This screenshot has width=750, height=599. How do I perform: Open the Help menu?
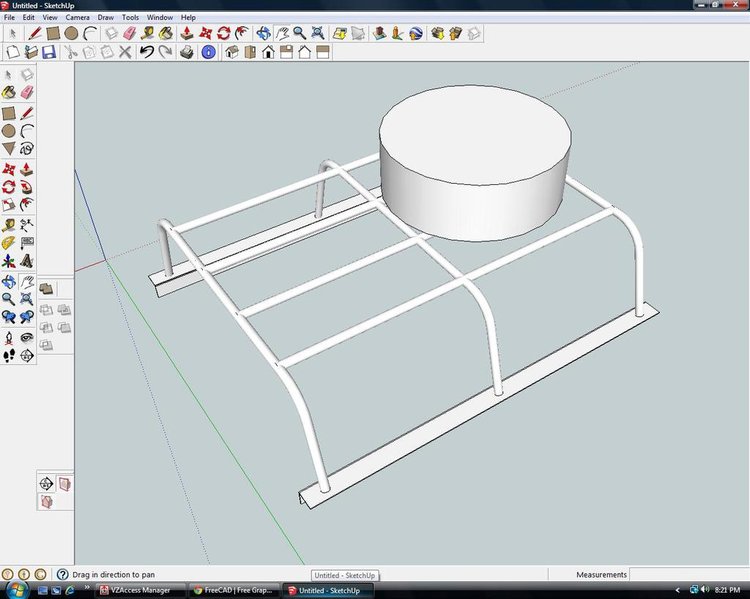188,17
